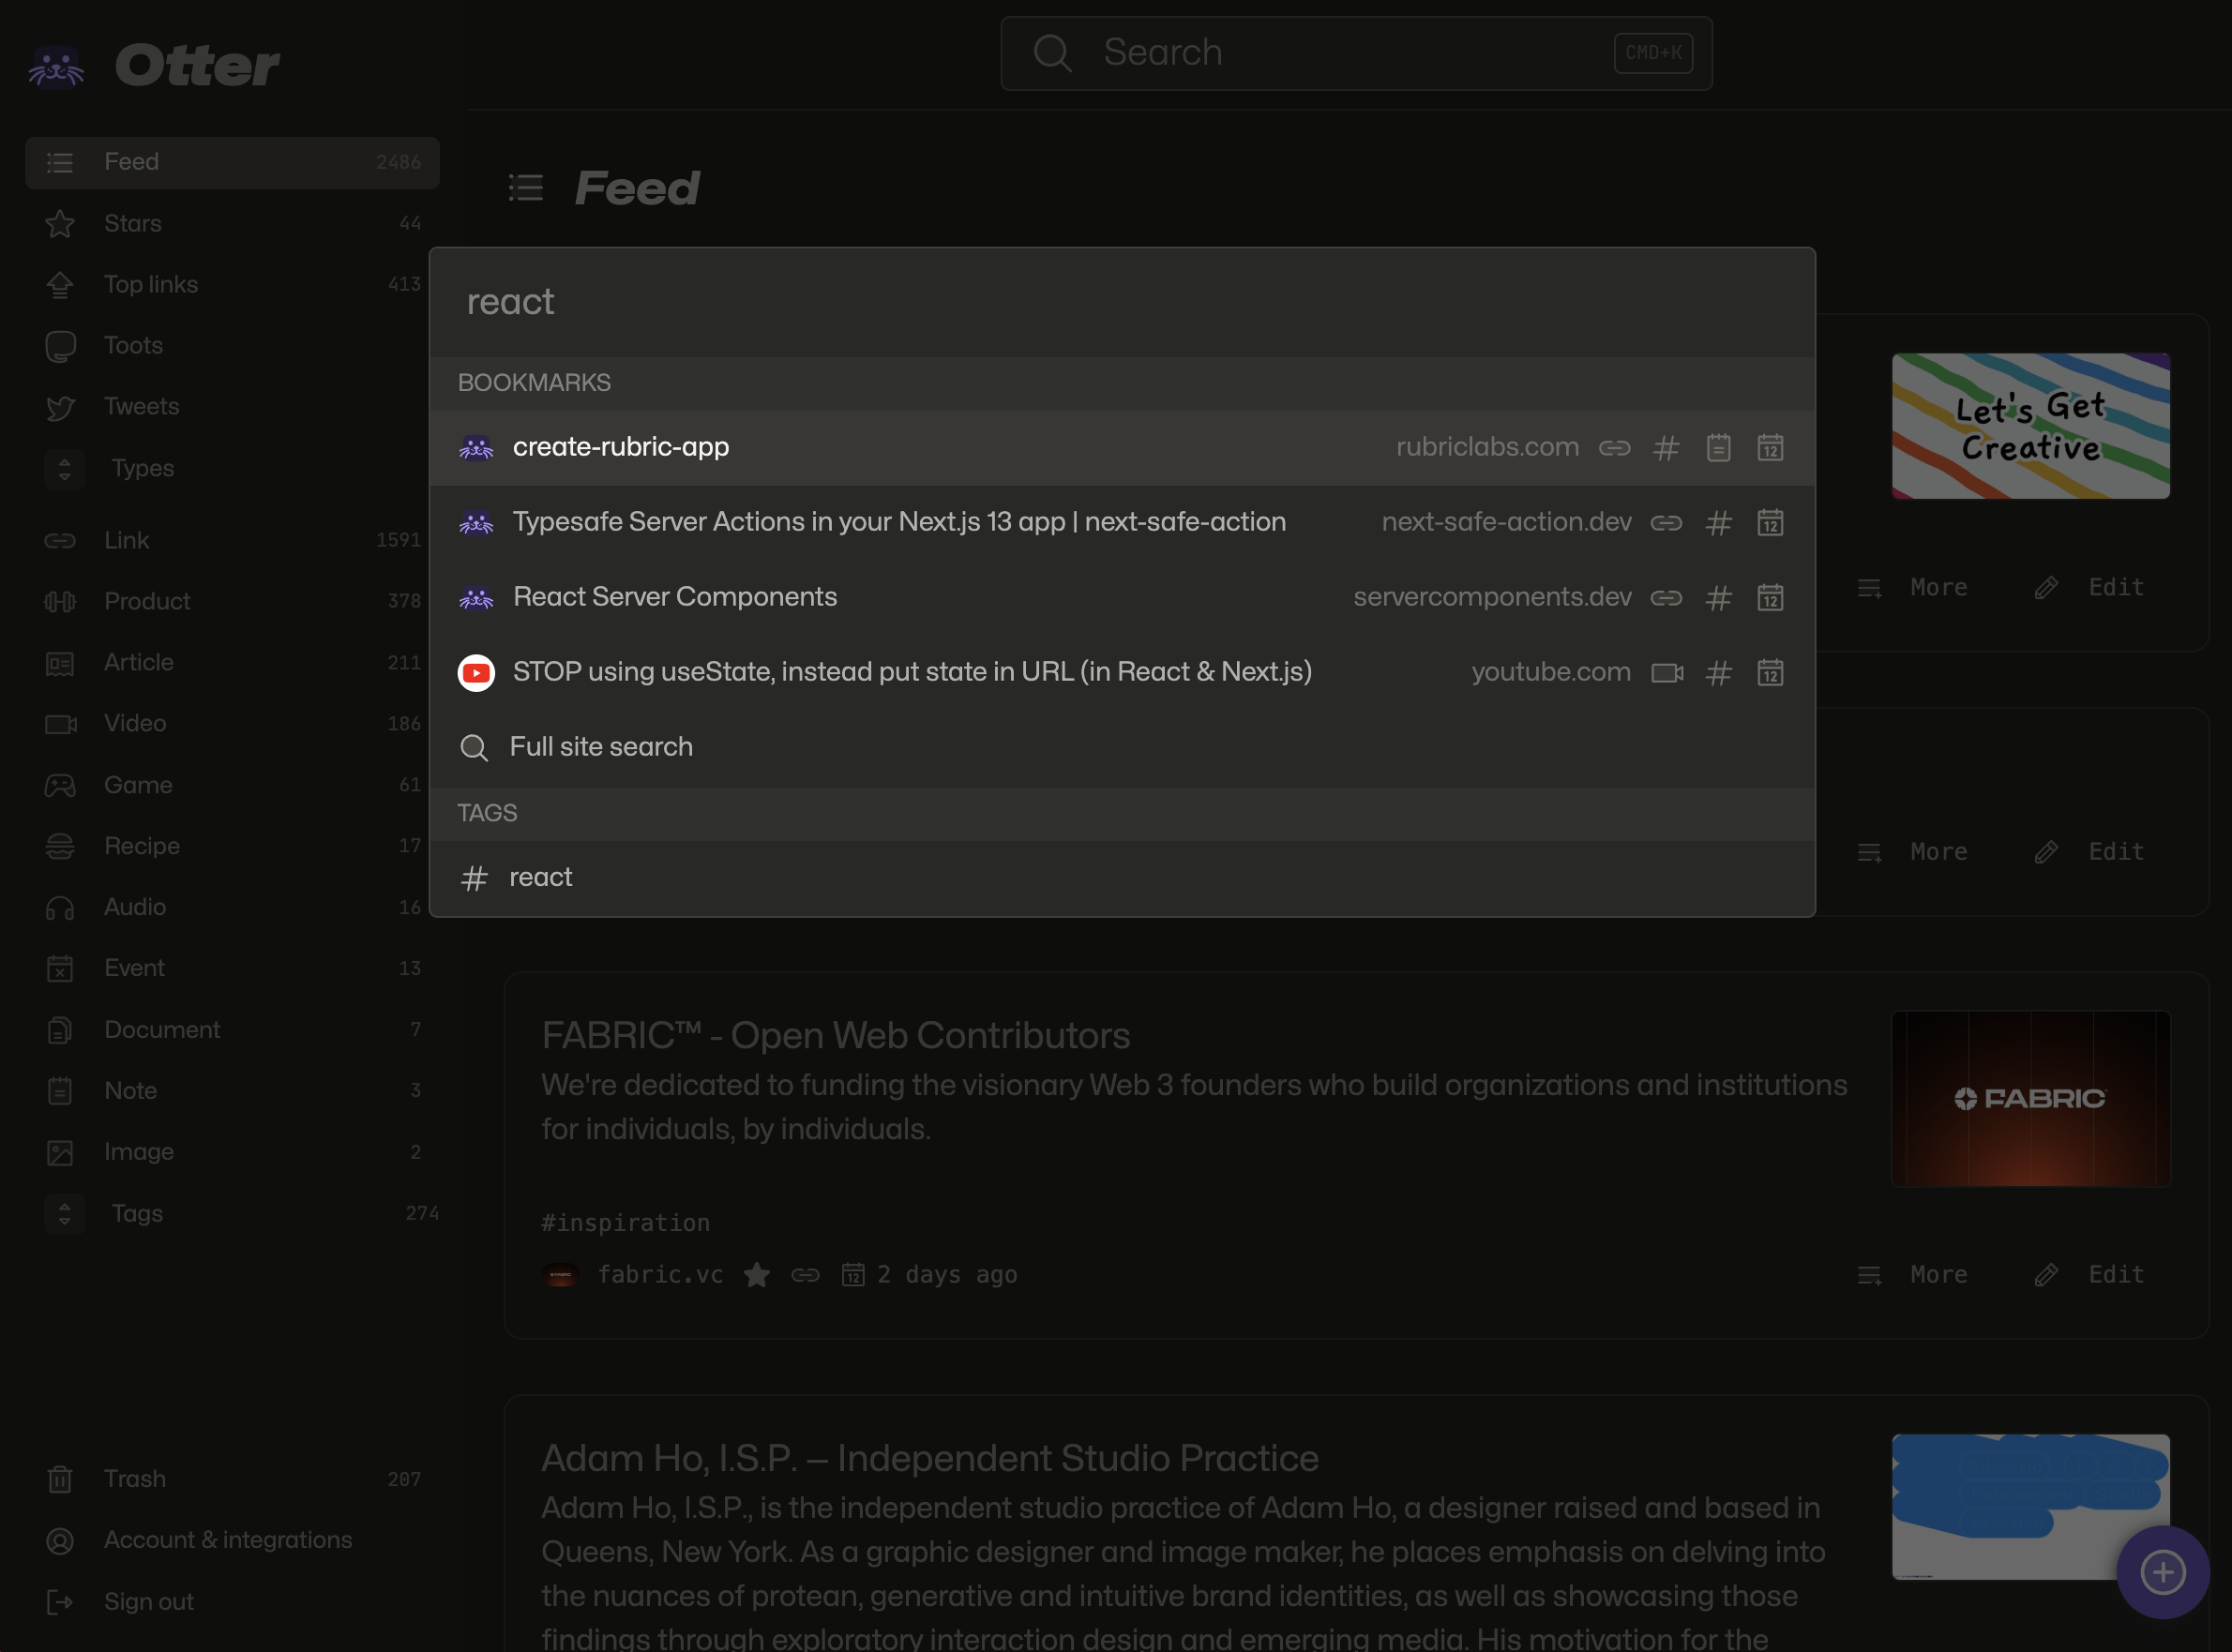The height and width of the screenshot is (1652, 2232).
Task: Click note icon on create-rubric-app row
Action: (1718, 448)
